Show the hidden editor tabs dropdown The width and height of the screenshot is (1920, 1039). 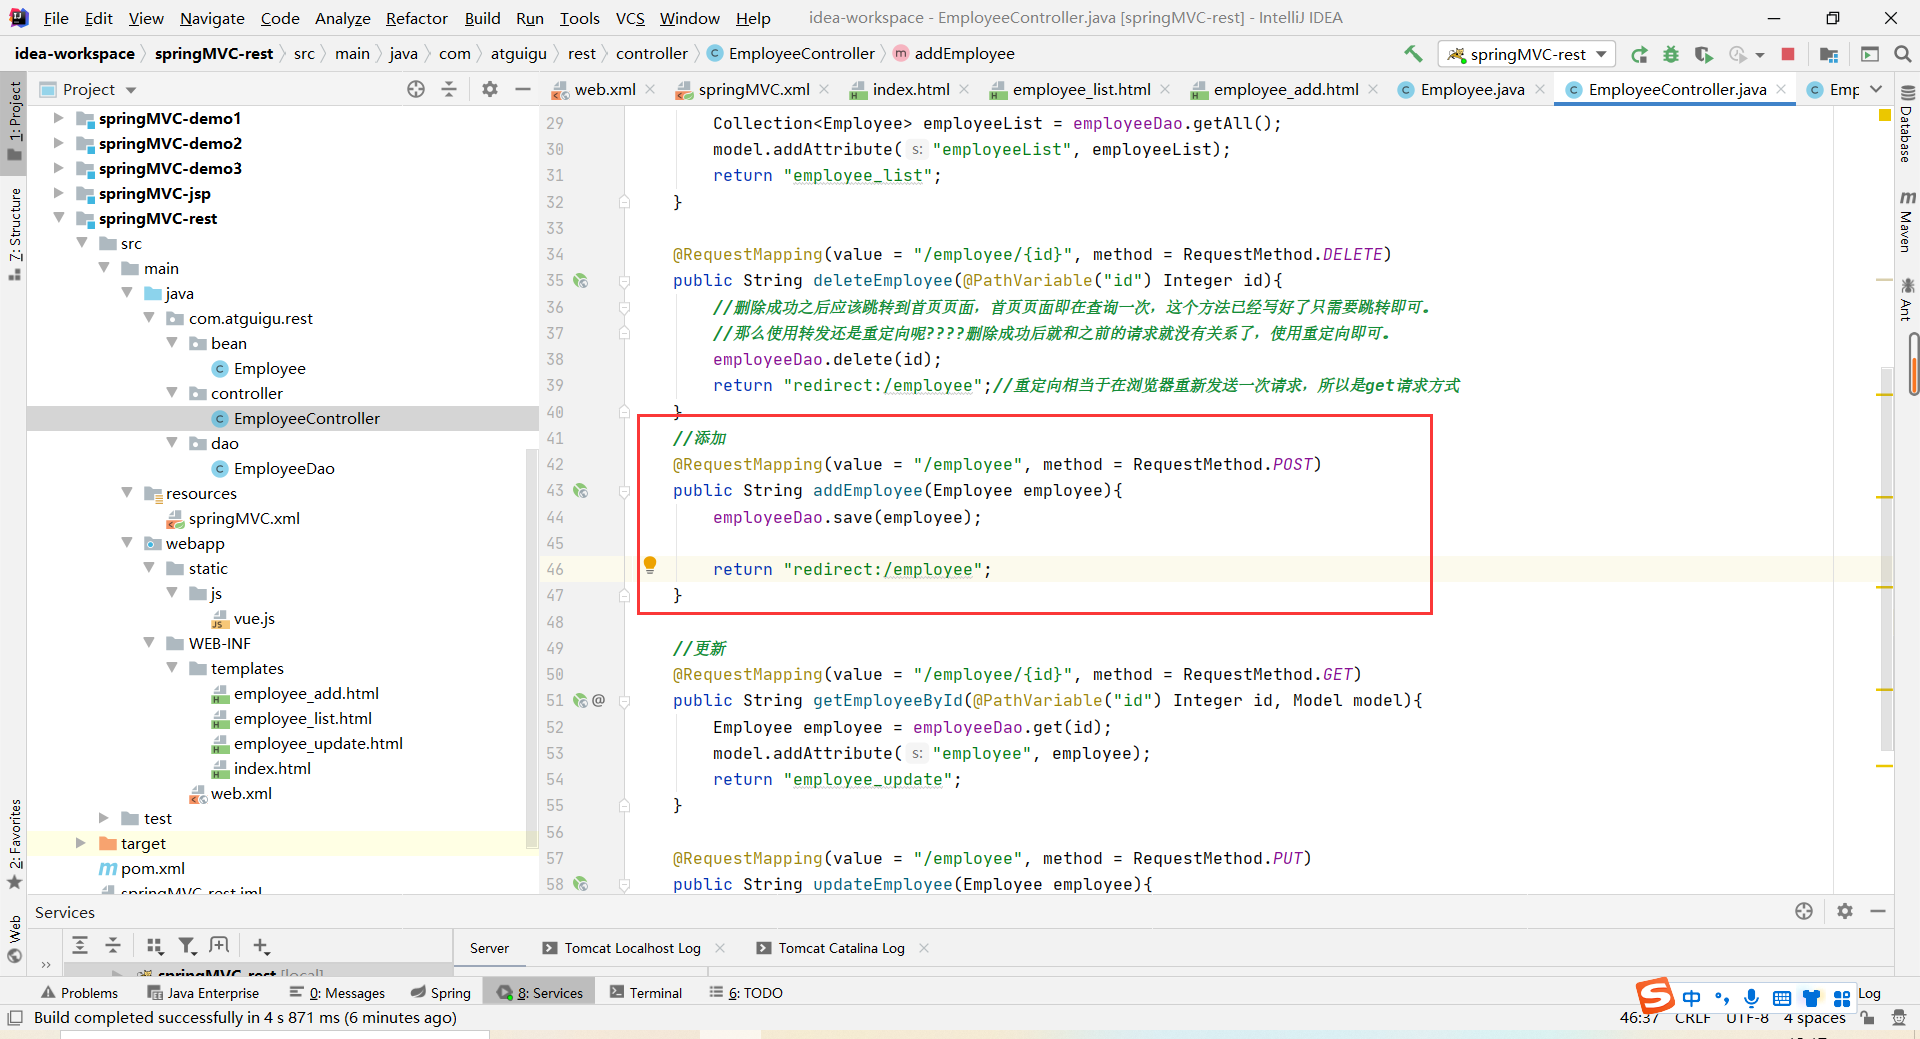(x=1876, y=89)
